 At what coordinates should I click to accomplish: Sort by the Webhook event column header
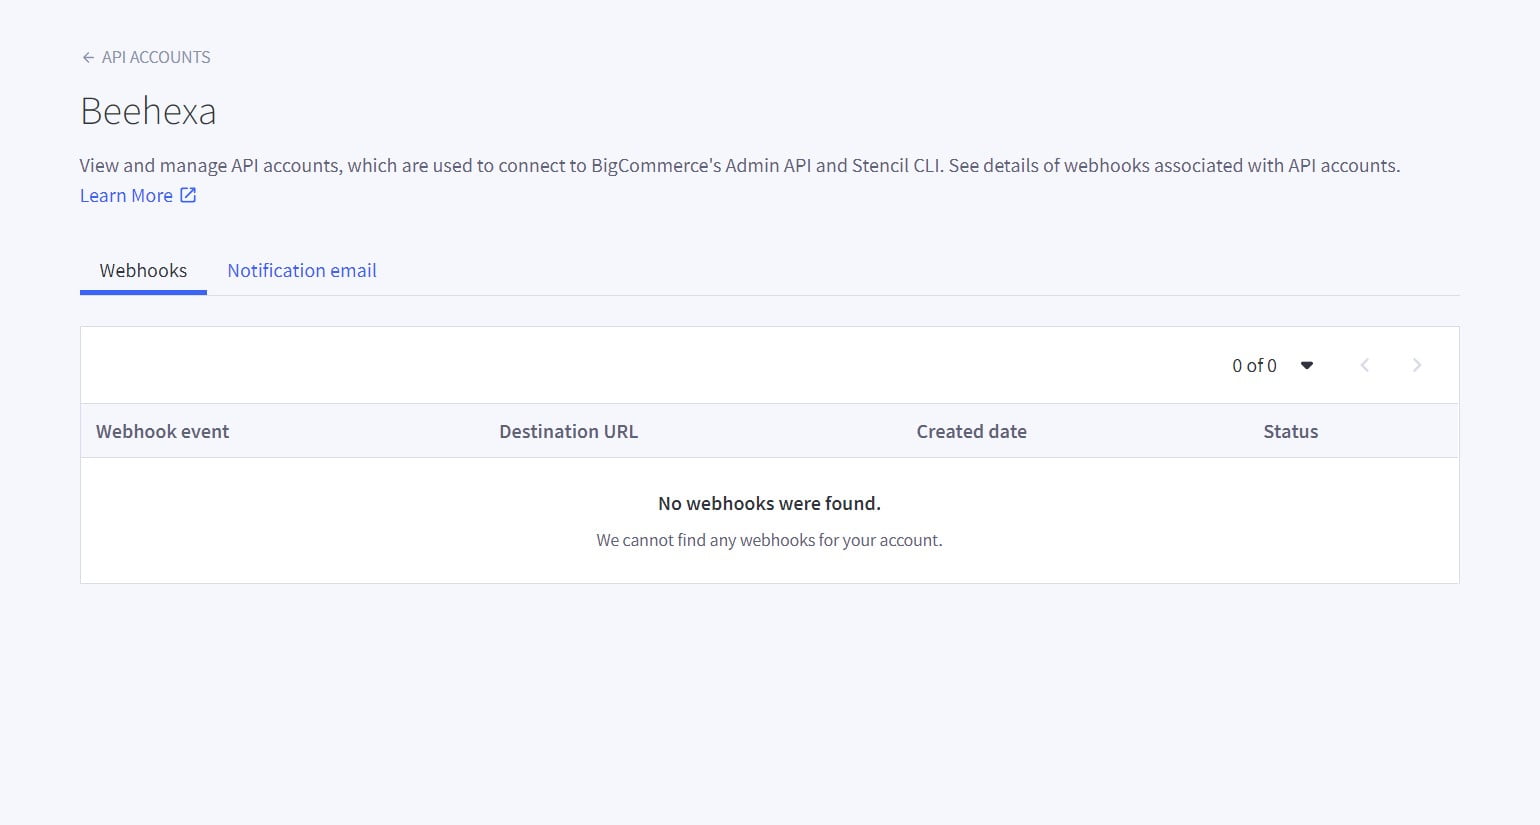tap(162, 431)
